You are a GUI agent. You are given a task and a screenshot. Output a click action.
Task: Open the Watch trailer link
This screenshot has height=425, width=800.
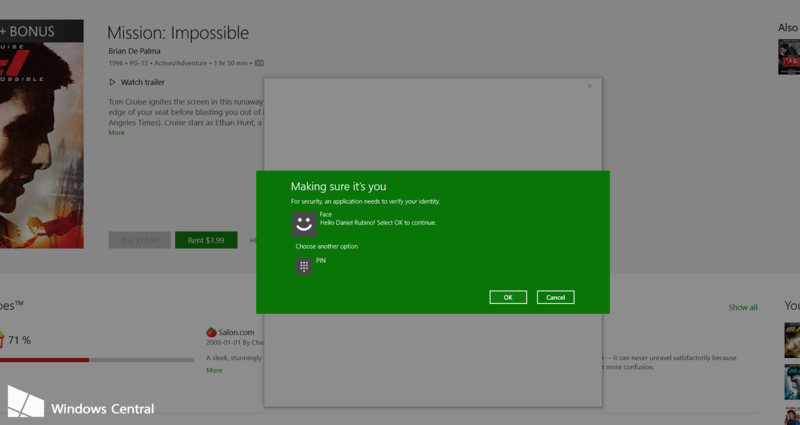coord(142,82)
